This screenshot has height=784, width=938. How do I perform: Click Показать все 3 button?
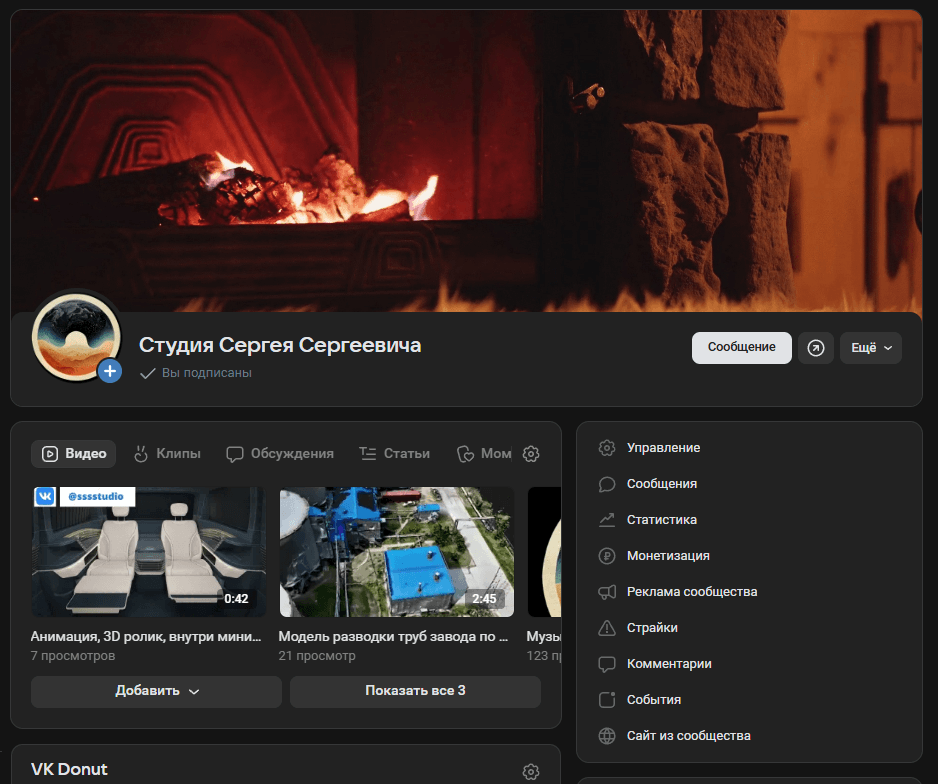click(x=415, y=691)
